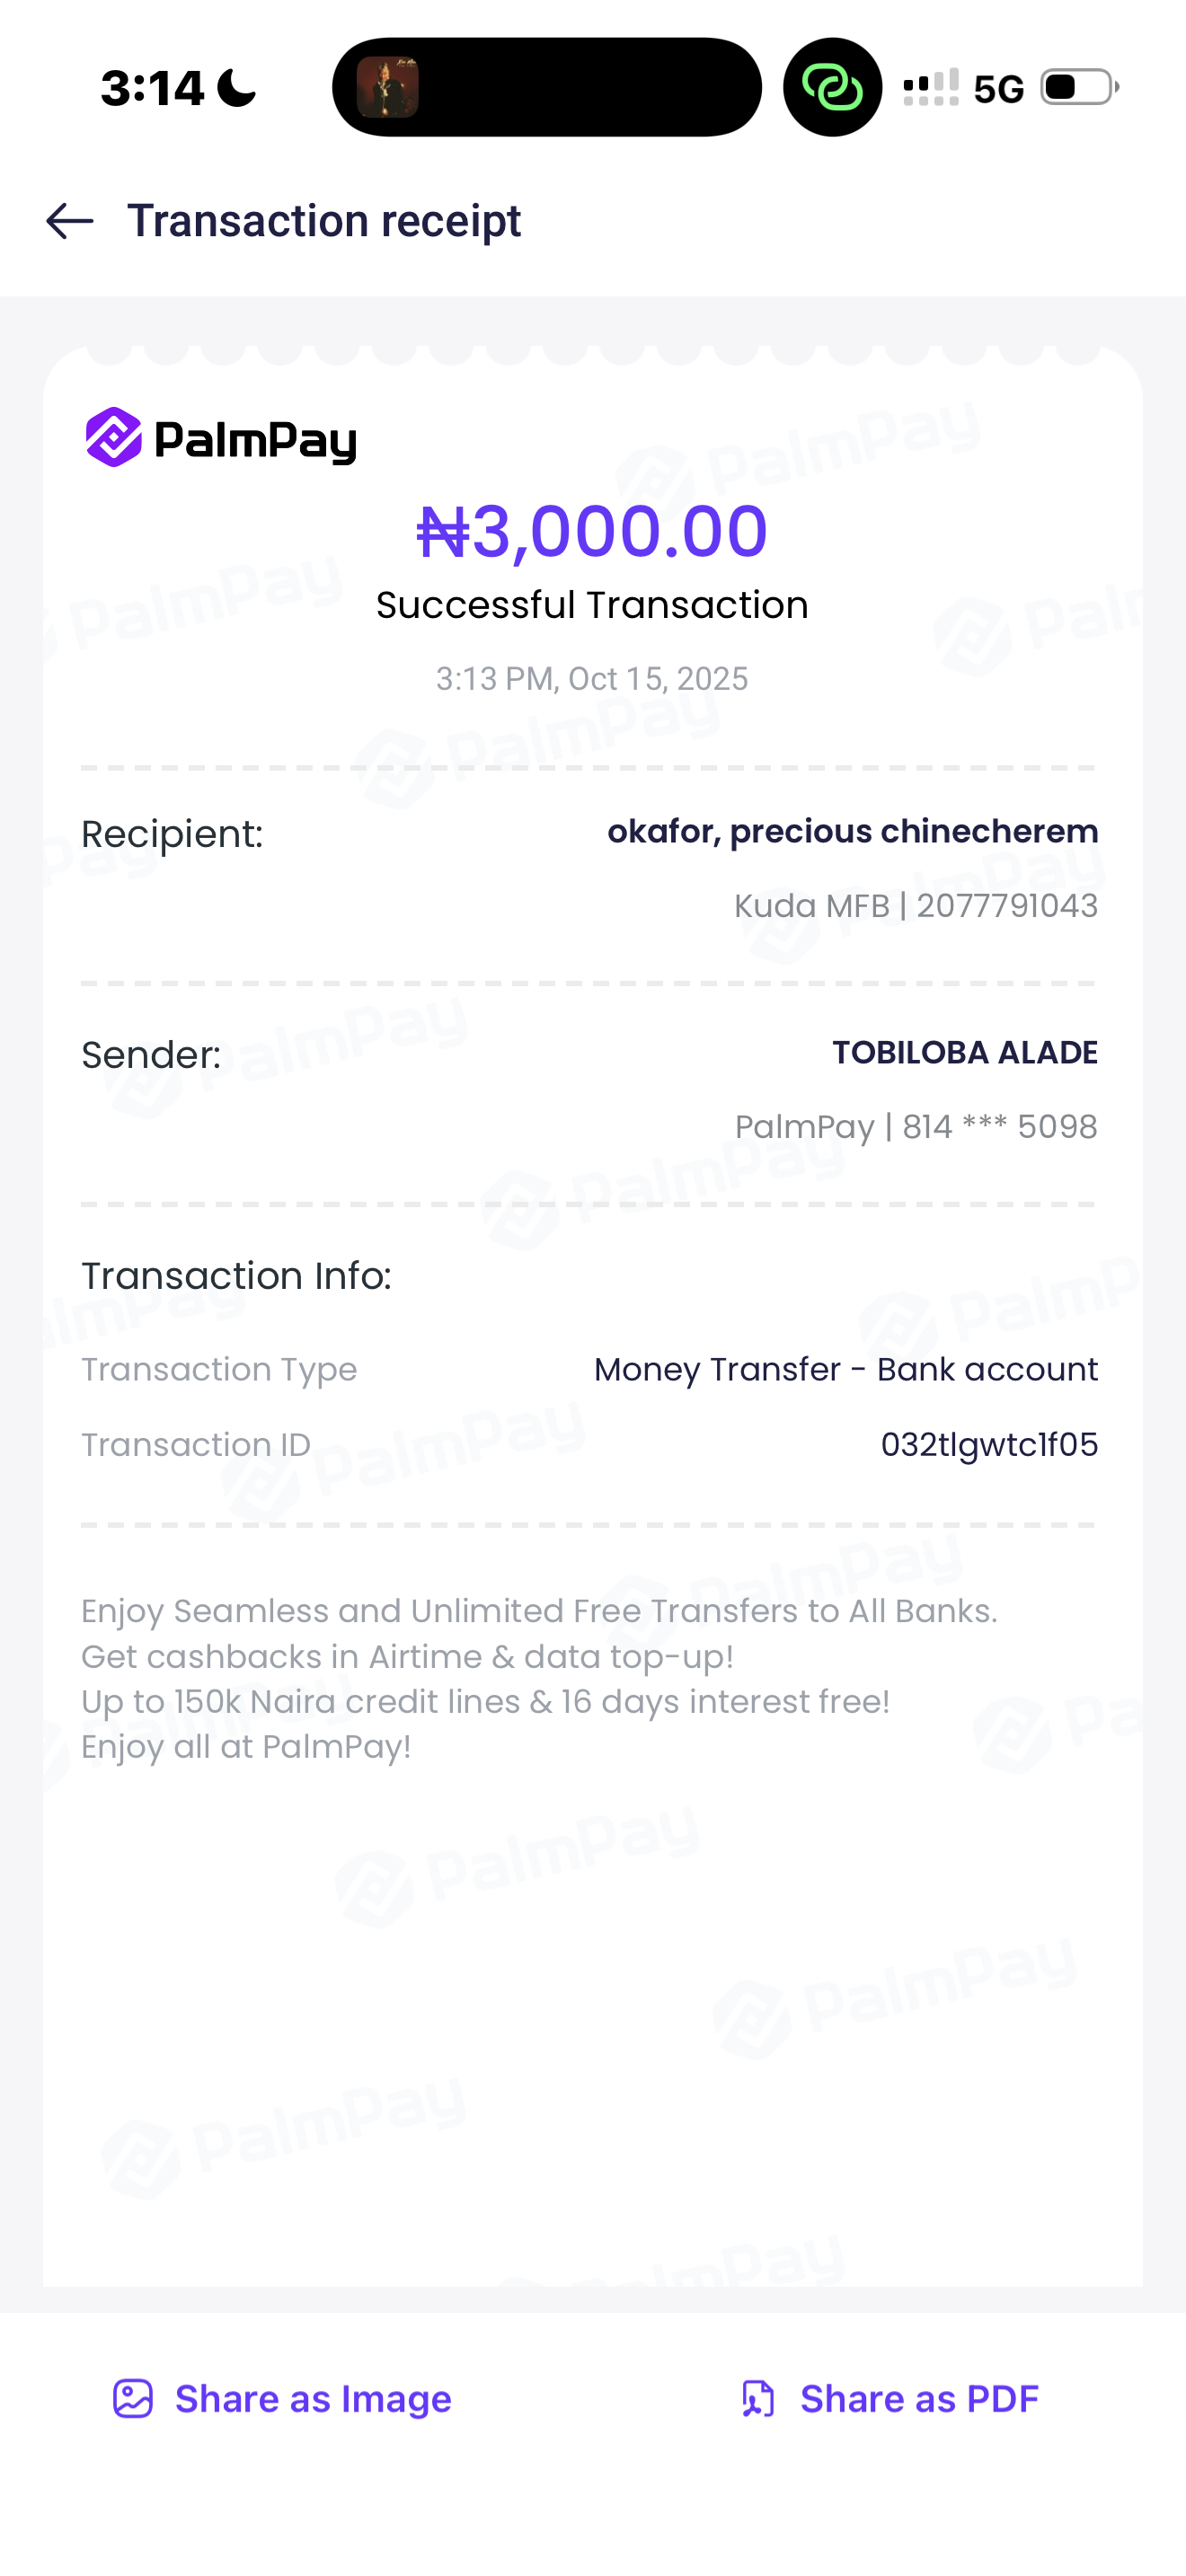The height and width of the screenshot is (2576, 1186).
Task: Tap recipient name okafor, precious chinecherem
Action: click(852, 831)
